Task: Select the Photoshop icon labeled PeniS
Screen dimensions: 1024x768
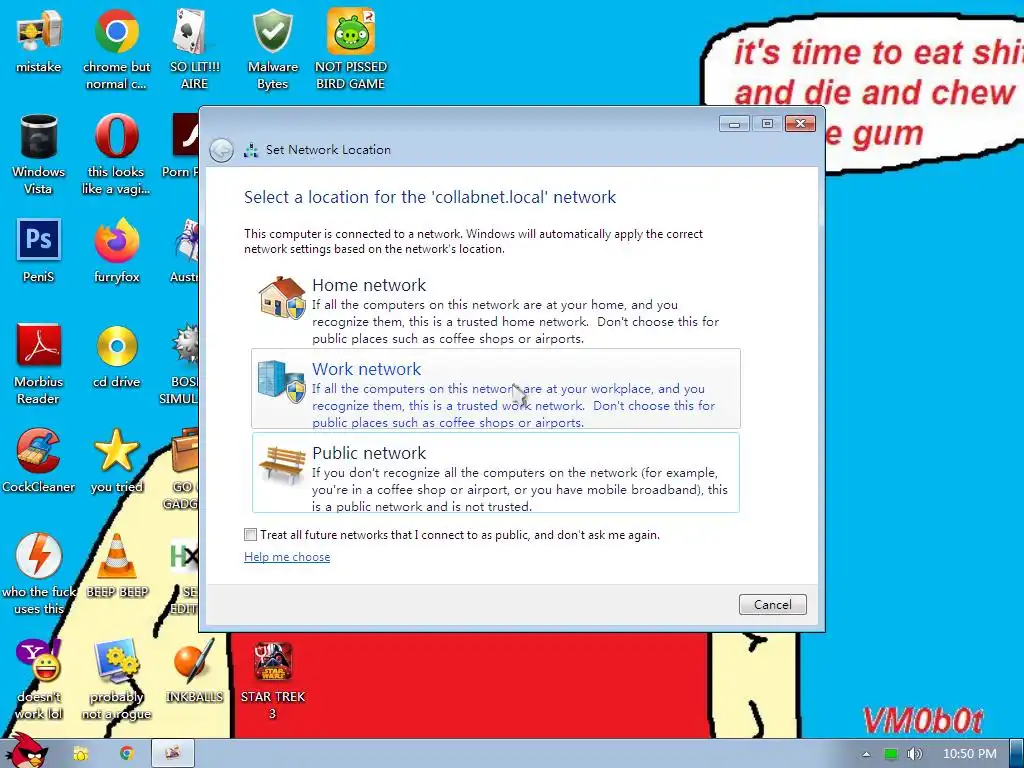Action: tap(39, 251)
